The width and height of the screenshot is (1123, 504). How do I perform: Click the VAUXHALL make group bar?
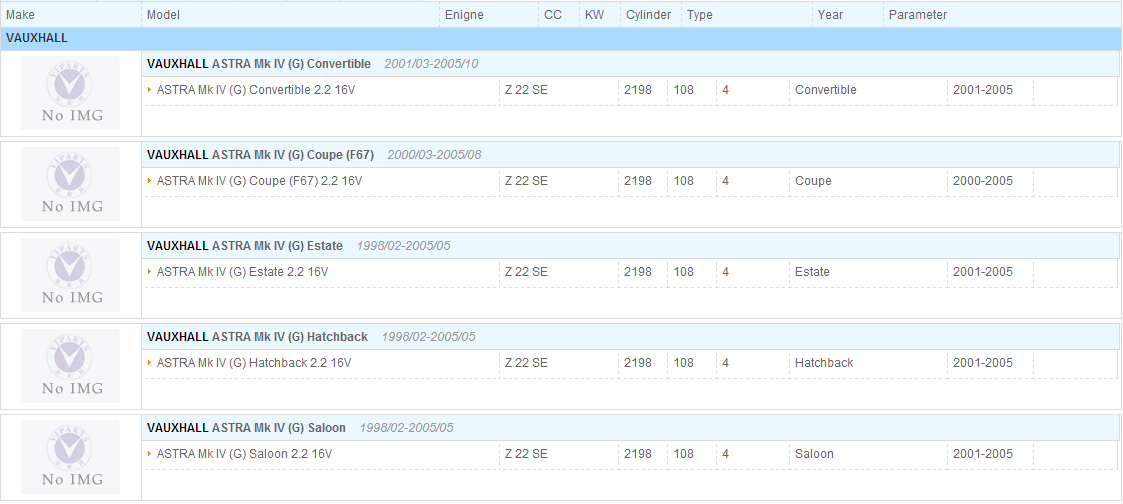pos(561,39)
